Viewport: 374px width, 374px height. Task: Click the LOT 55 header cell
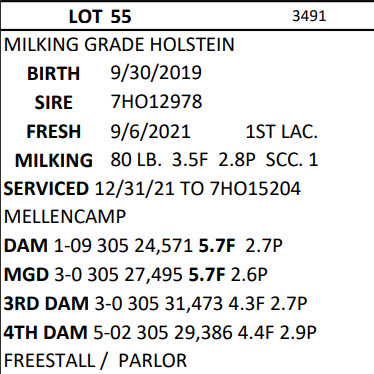click(x=100, y=16)
